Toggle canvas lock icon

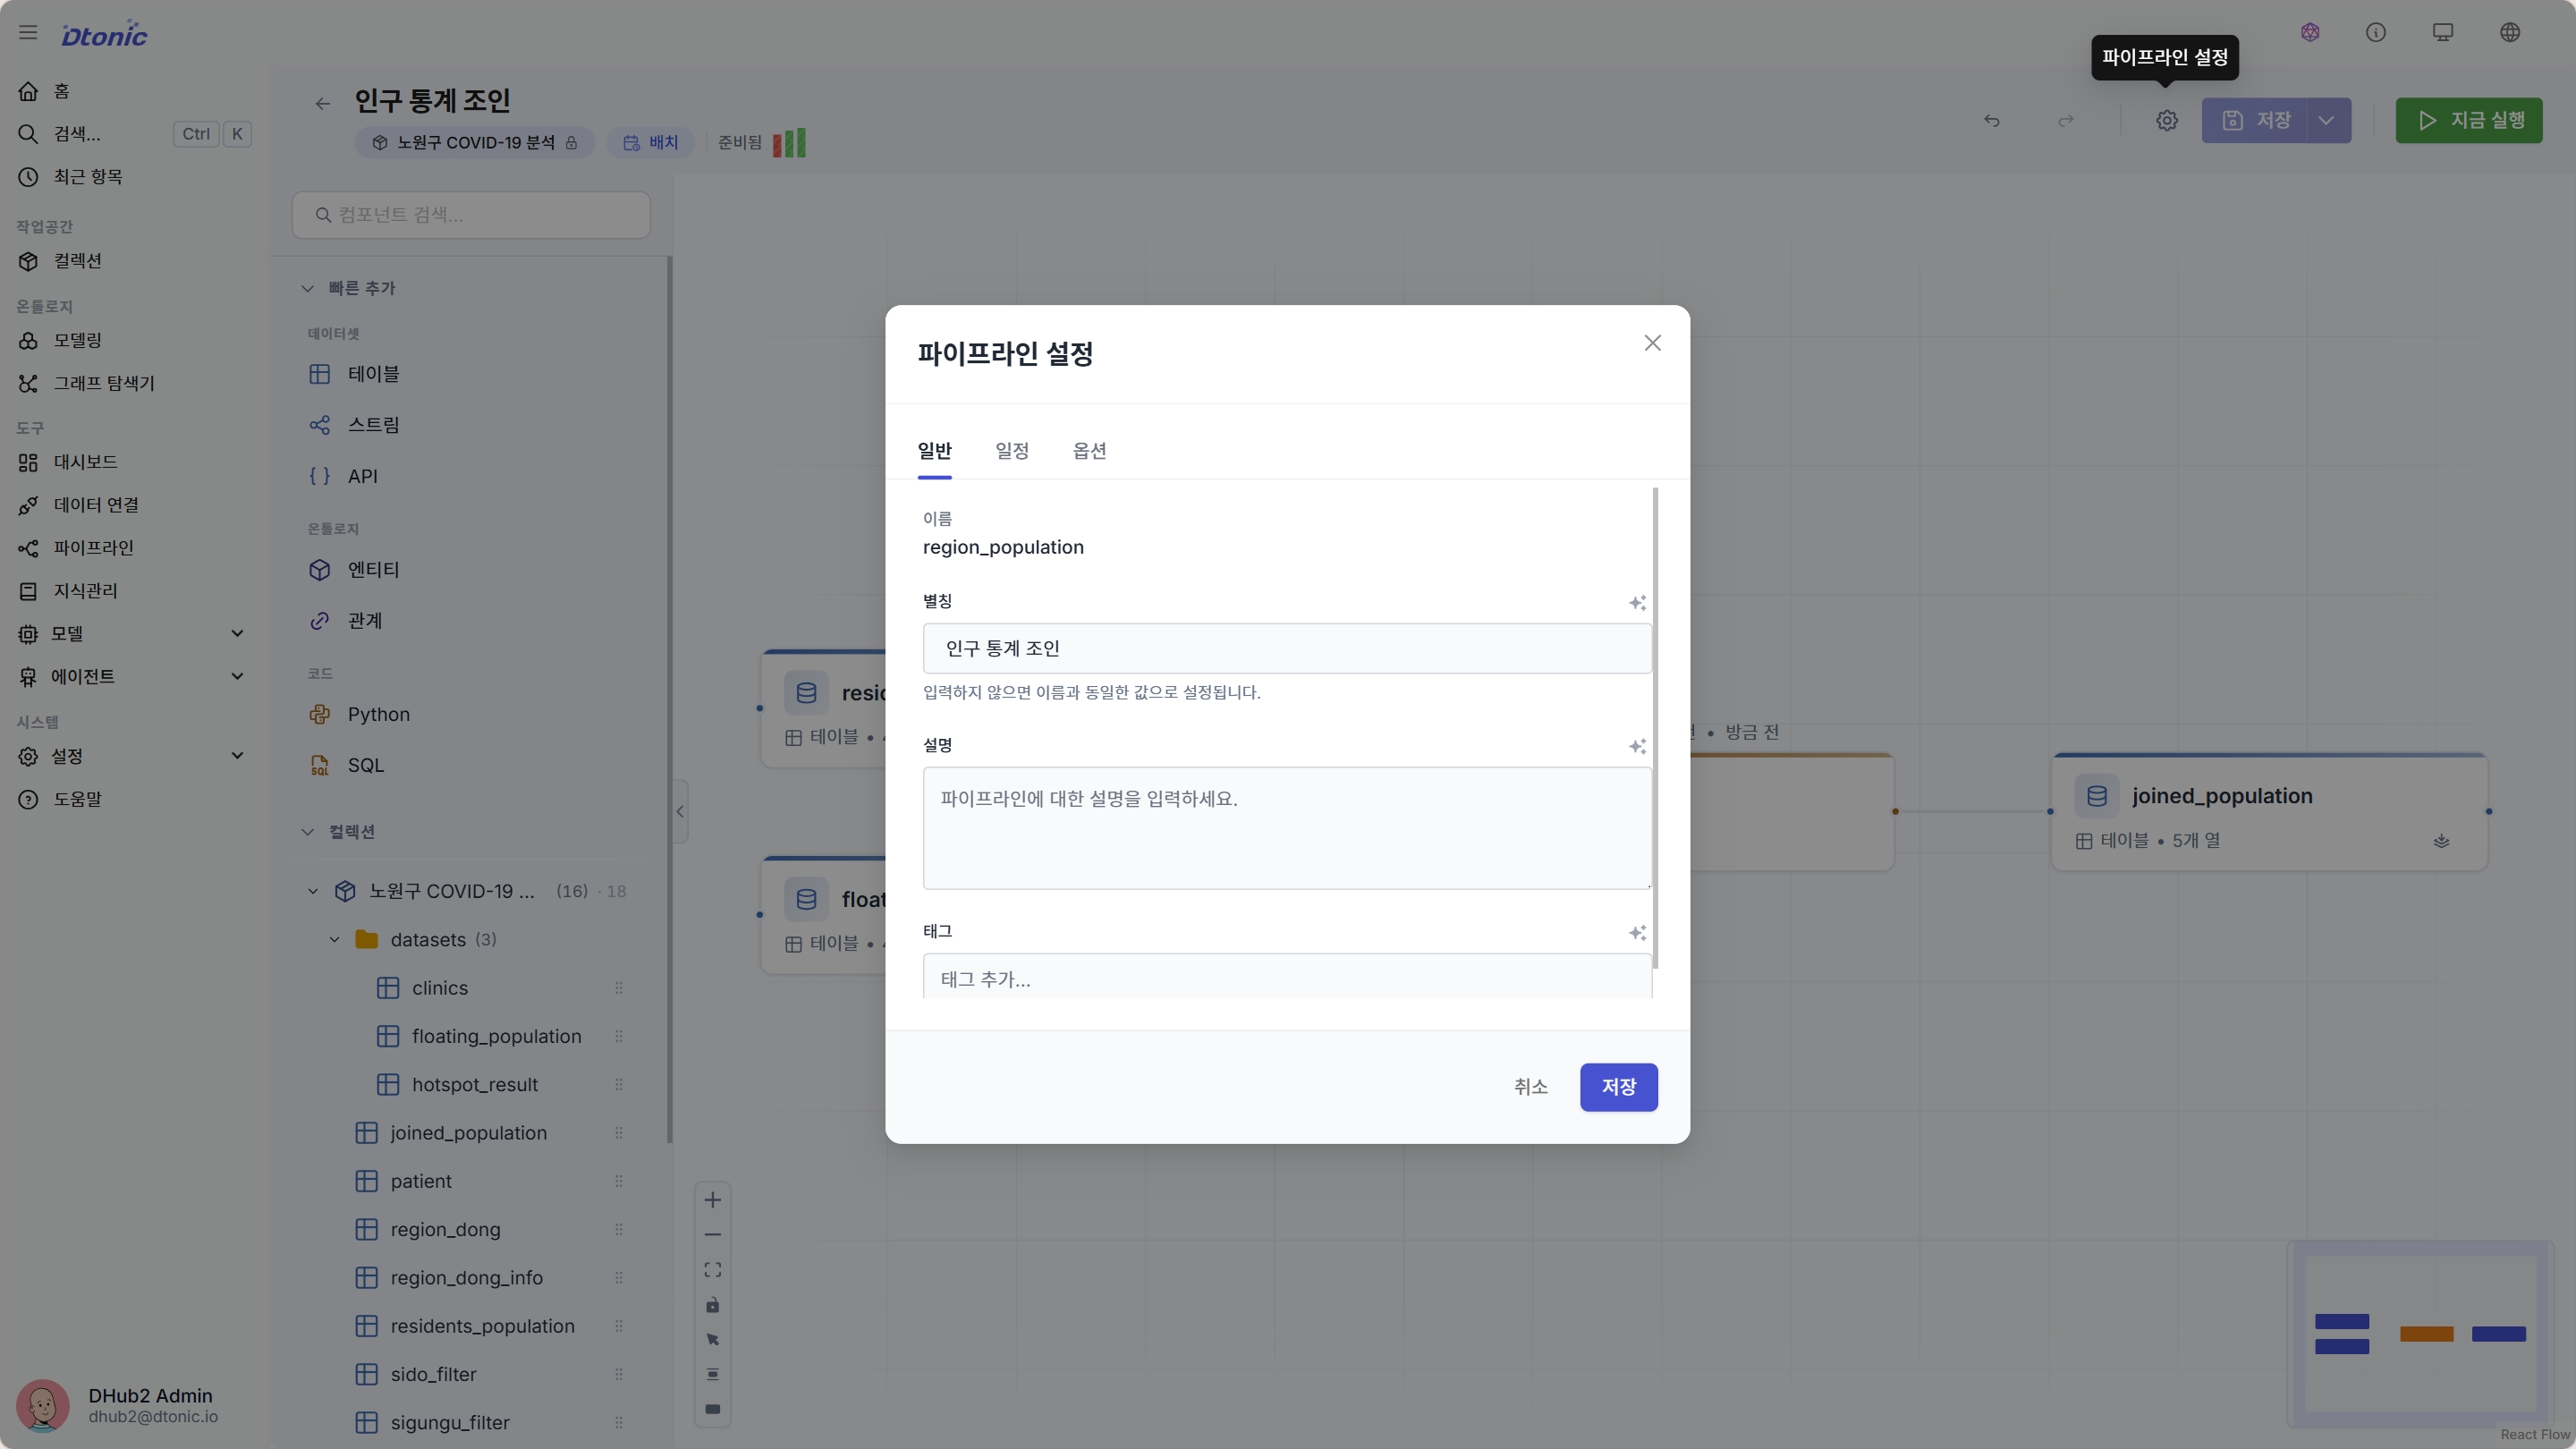tap(713, 1305)
